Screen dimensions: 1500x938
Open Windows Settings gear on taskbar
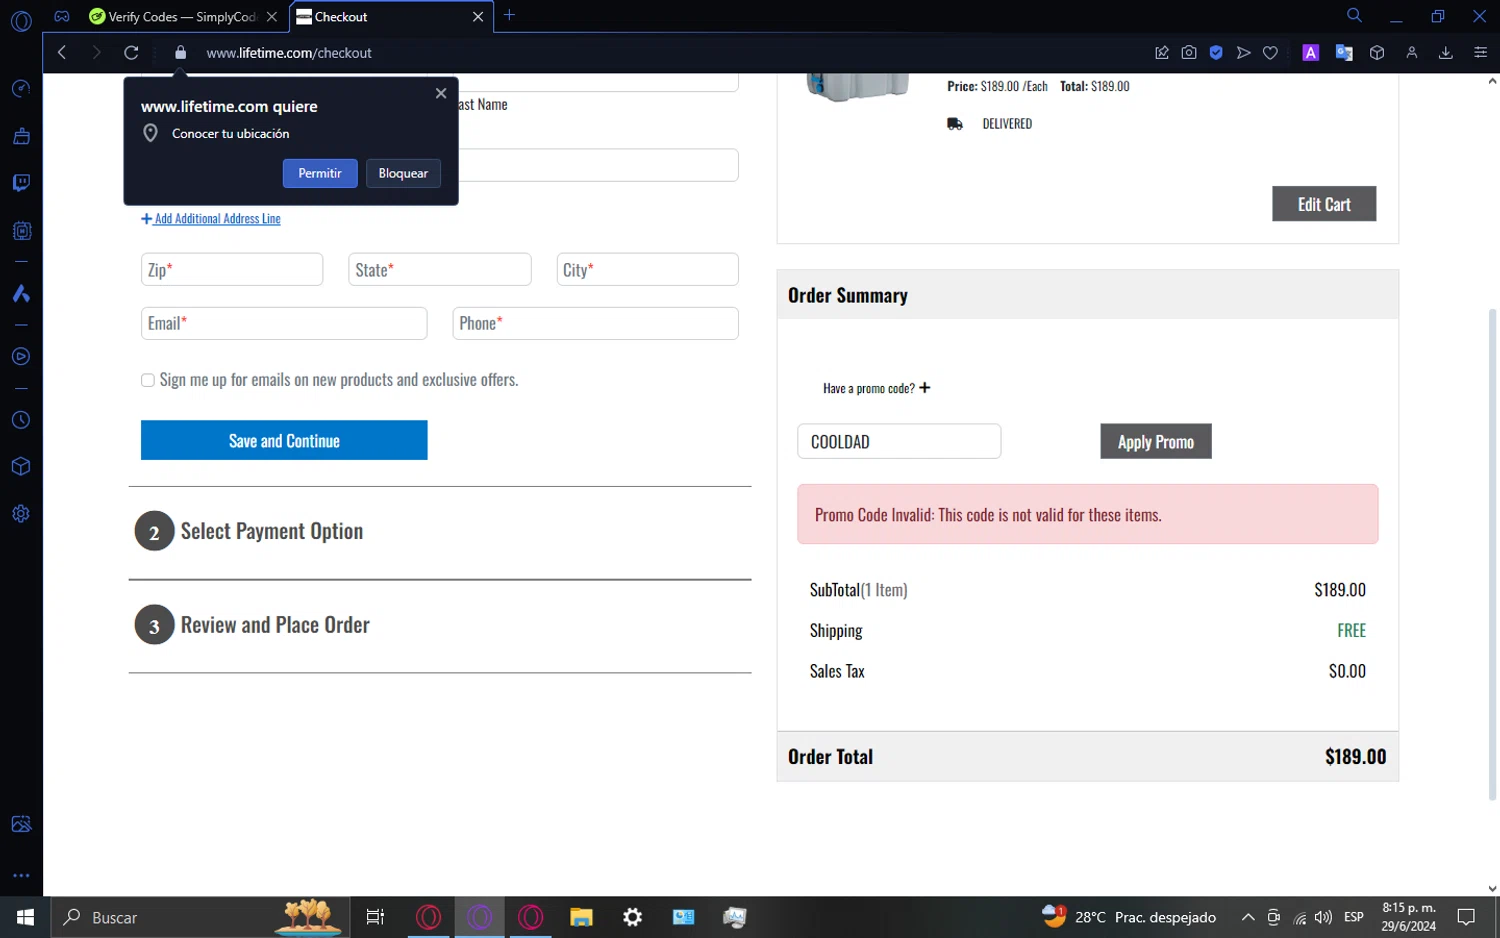click(x=632, y=917)
